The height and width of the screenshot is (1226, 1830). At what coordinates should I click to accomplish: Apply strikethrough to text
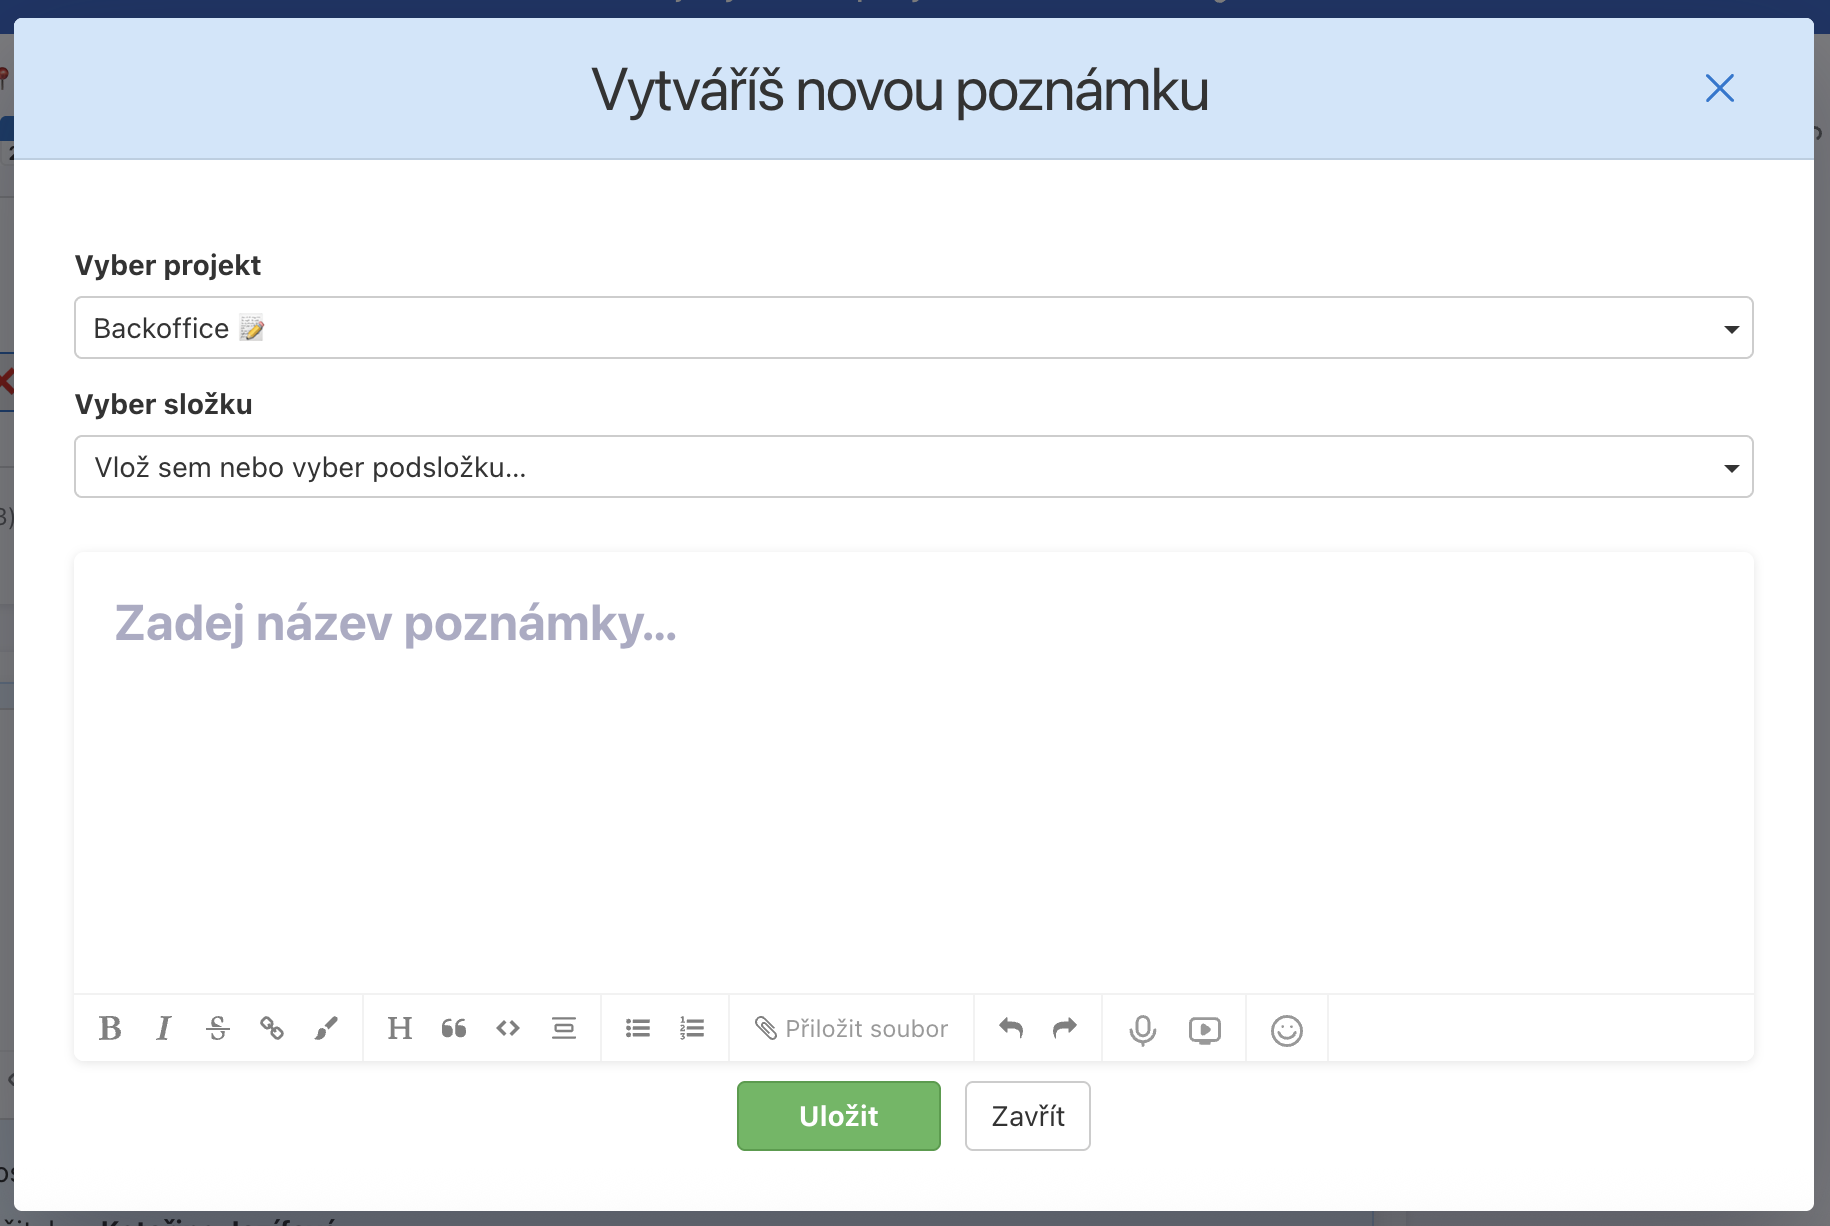(218, 1028)
